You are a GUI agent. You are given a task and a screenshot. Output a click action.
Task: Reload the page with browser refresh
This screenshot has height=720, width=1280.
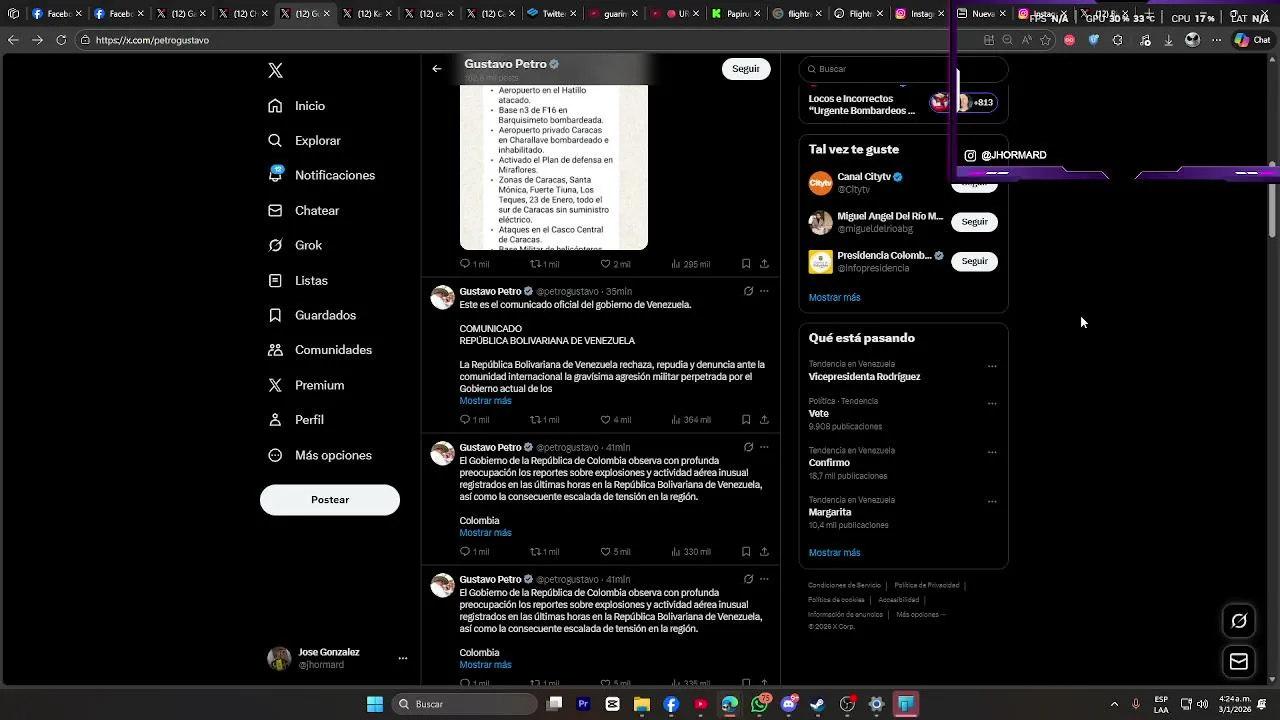coord(61,40)
